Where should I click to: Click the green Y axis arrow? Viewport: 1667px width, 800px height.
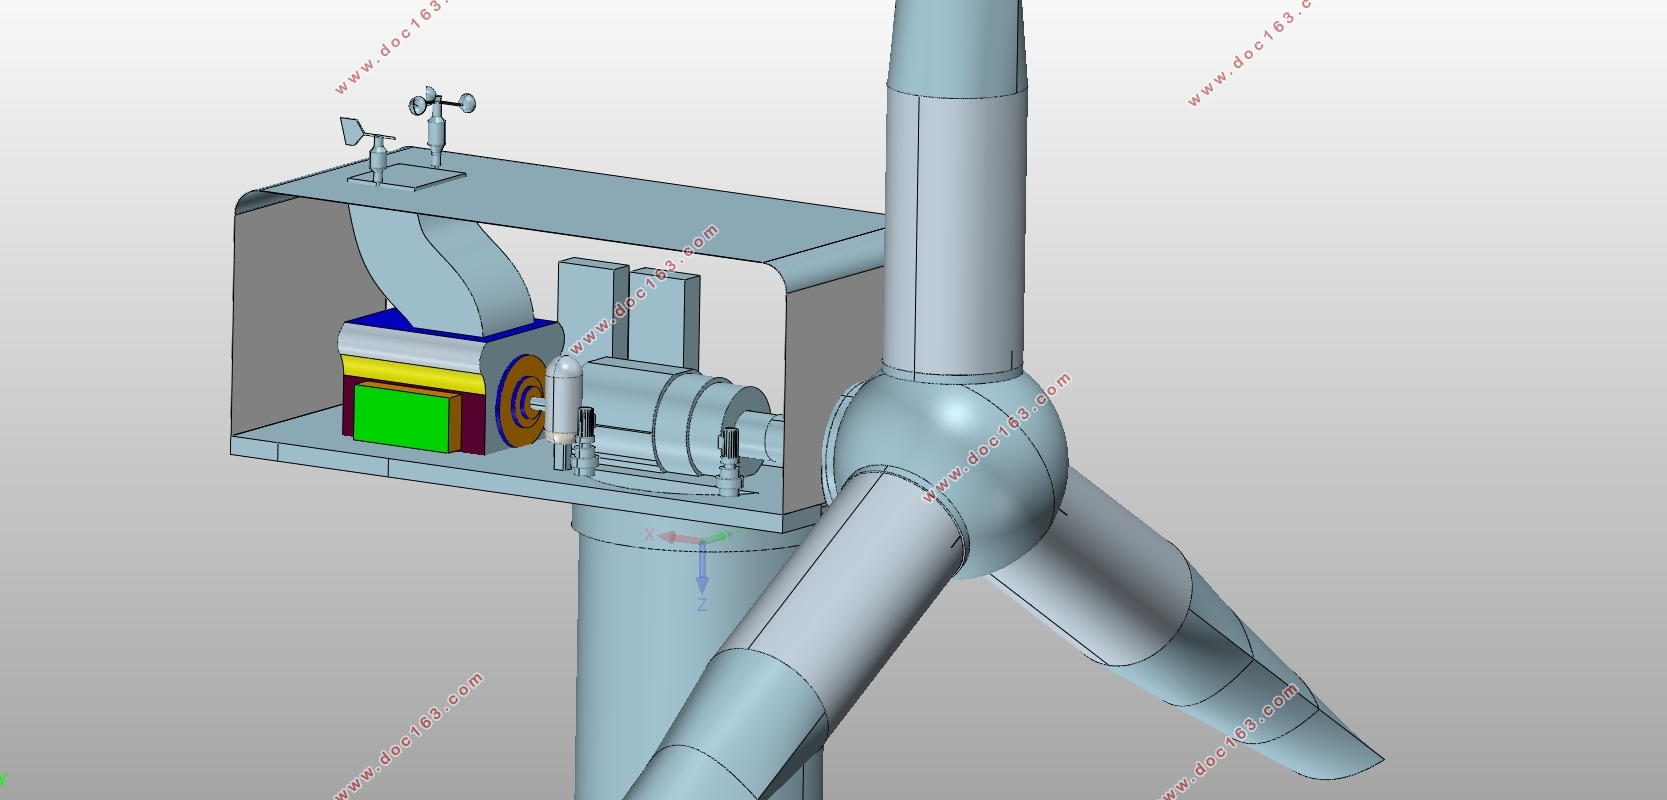718,538
